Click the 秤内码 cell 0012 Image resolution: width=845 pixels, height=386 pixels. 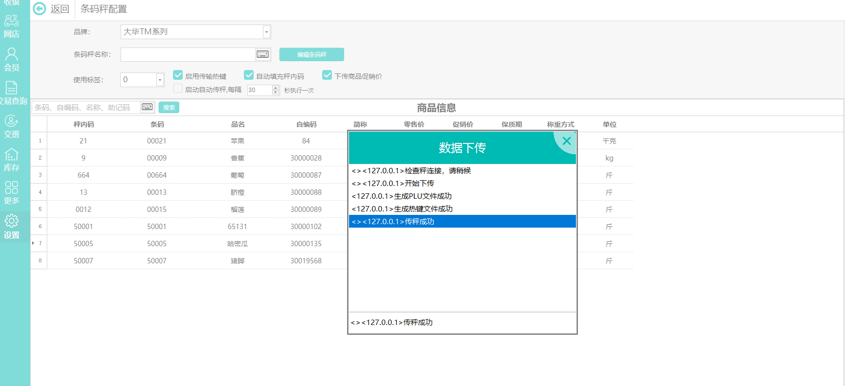pos(84,209)
